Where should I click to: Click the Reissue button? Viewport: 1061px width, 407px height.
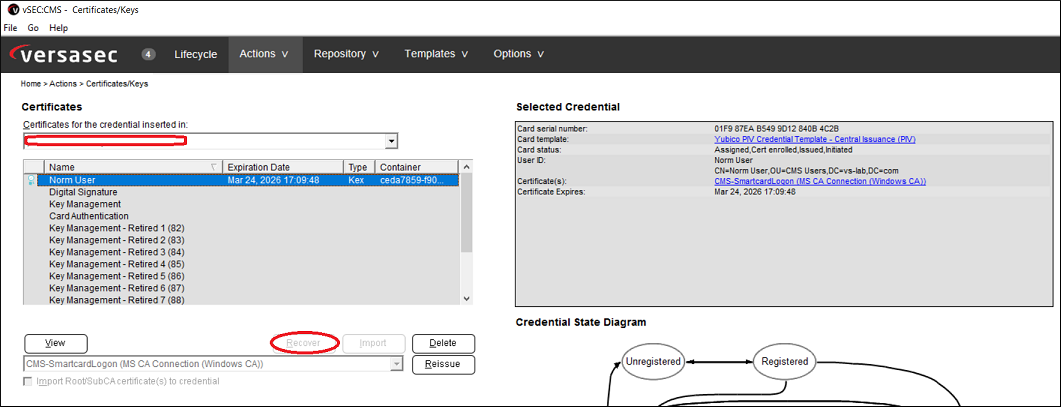click(443, 364)
